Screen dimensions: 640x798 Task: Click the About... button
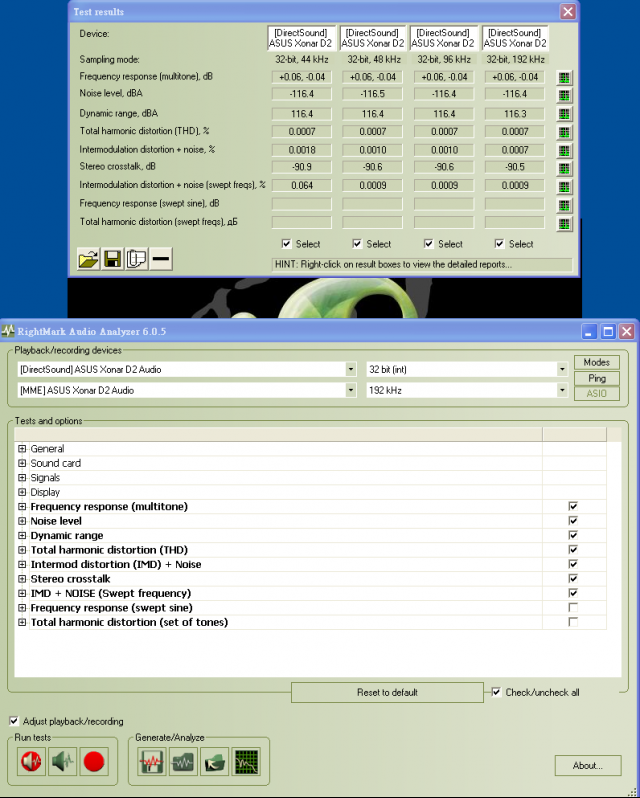[588, 765]
